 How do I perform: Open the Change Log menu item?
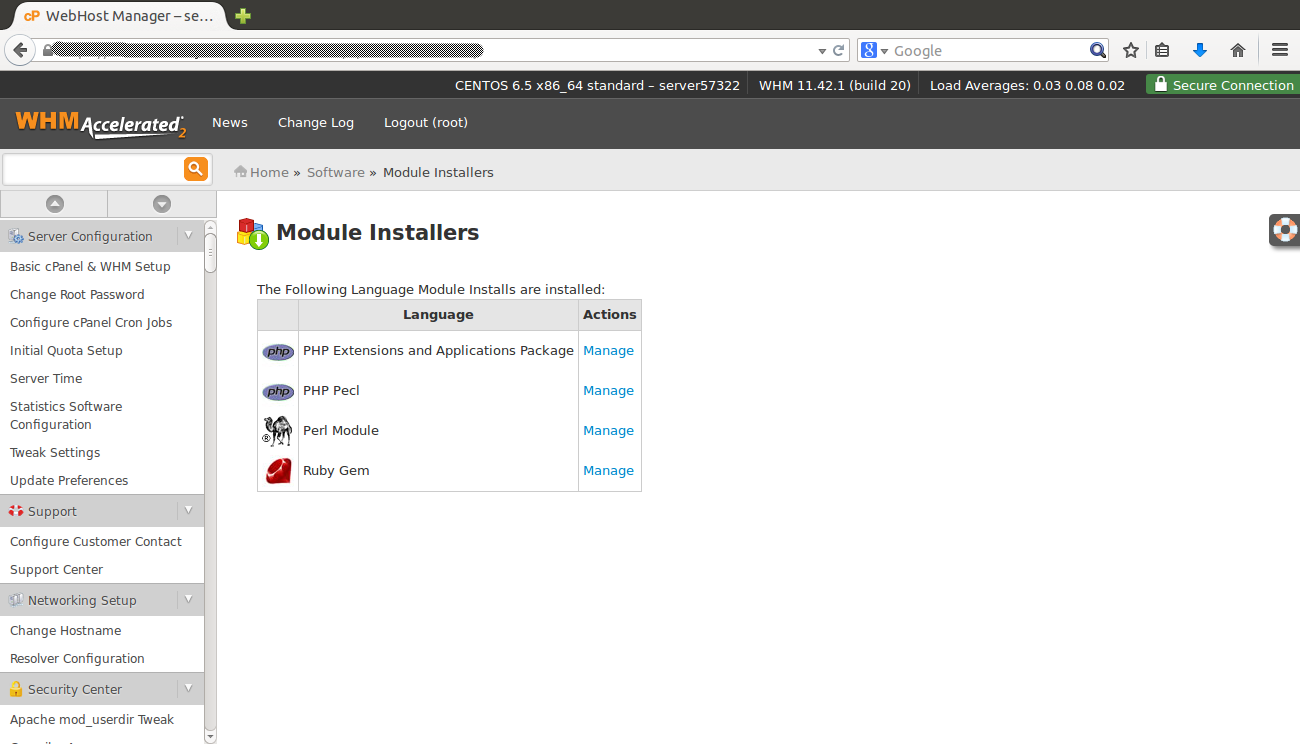pos(315,122)
